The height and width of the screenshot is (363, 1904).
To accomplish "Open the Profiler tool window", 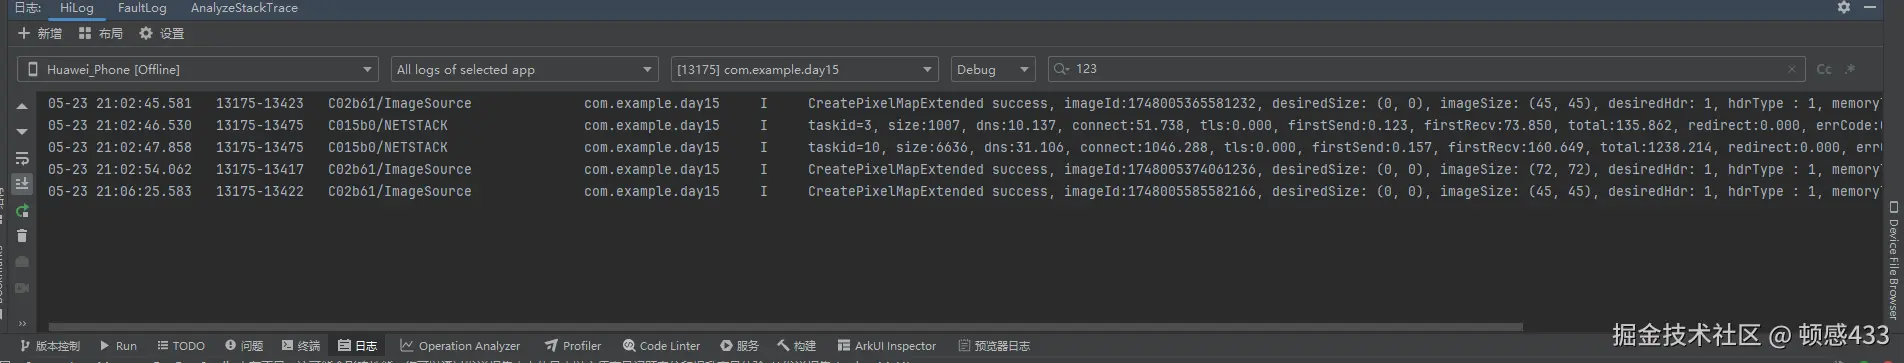I will tap(573, 346).
